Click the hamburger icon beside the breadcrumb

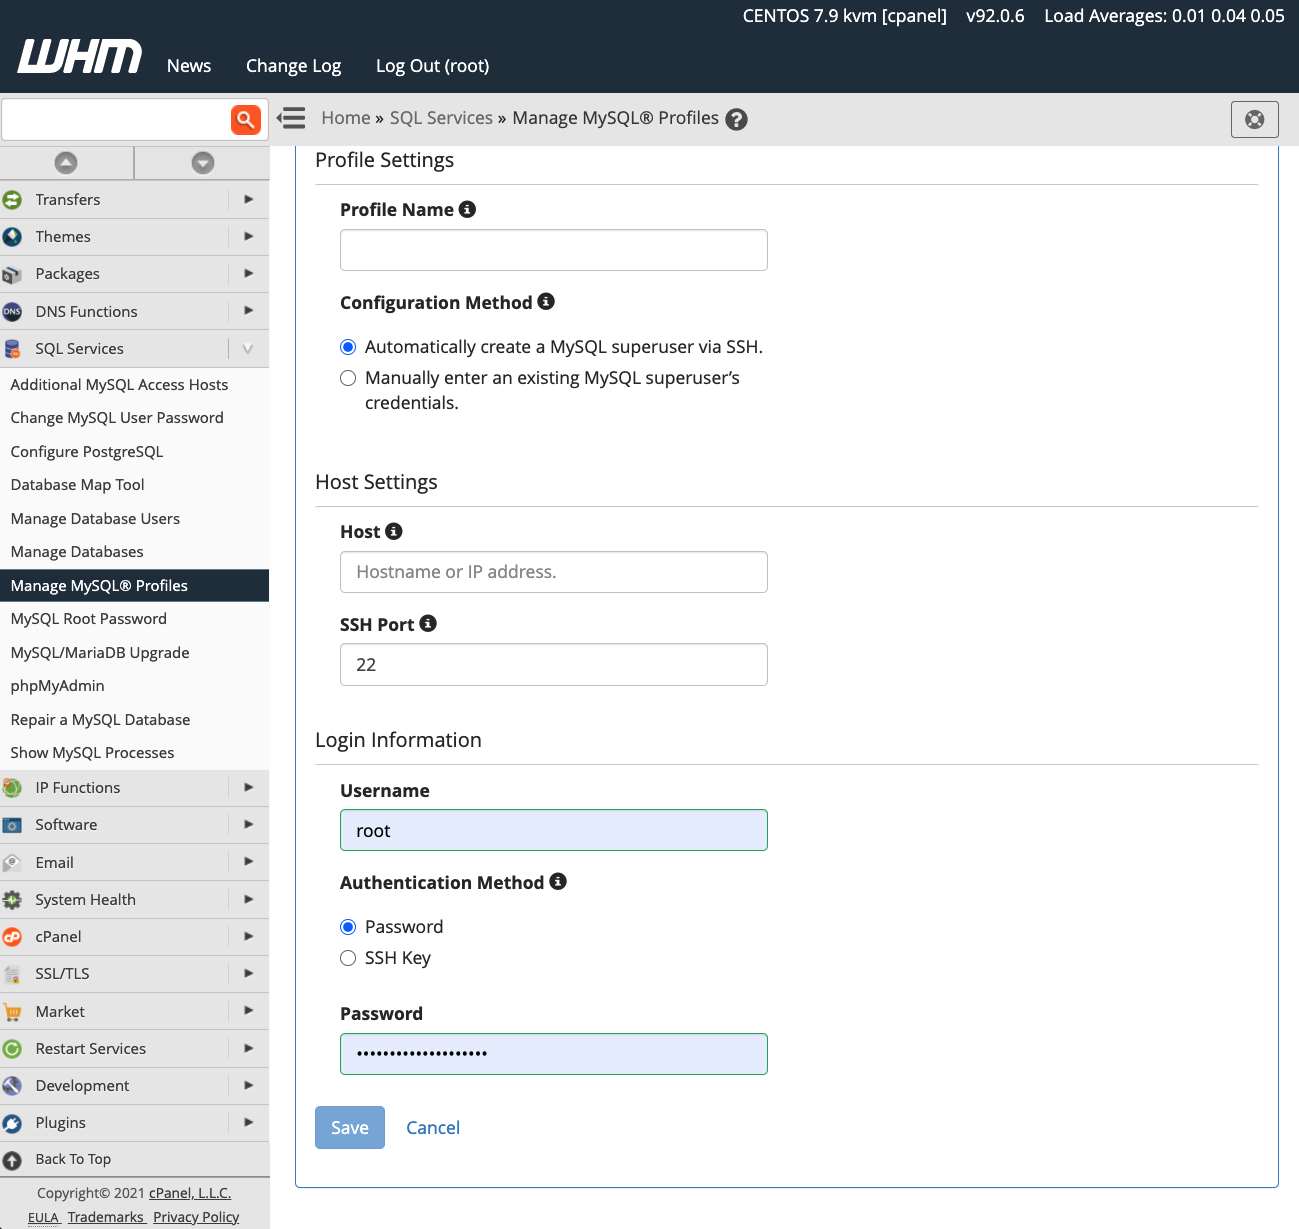coord(291,118)
